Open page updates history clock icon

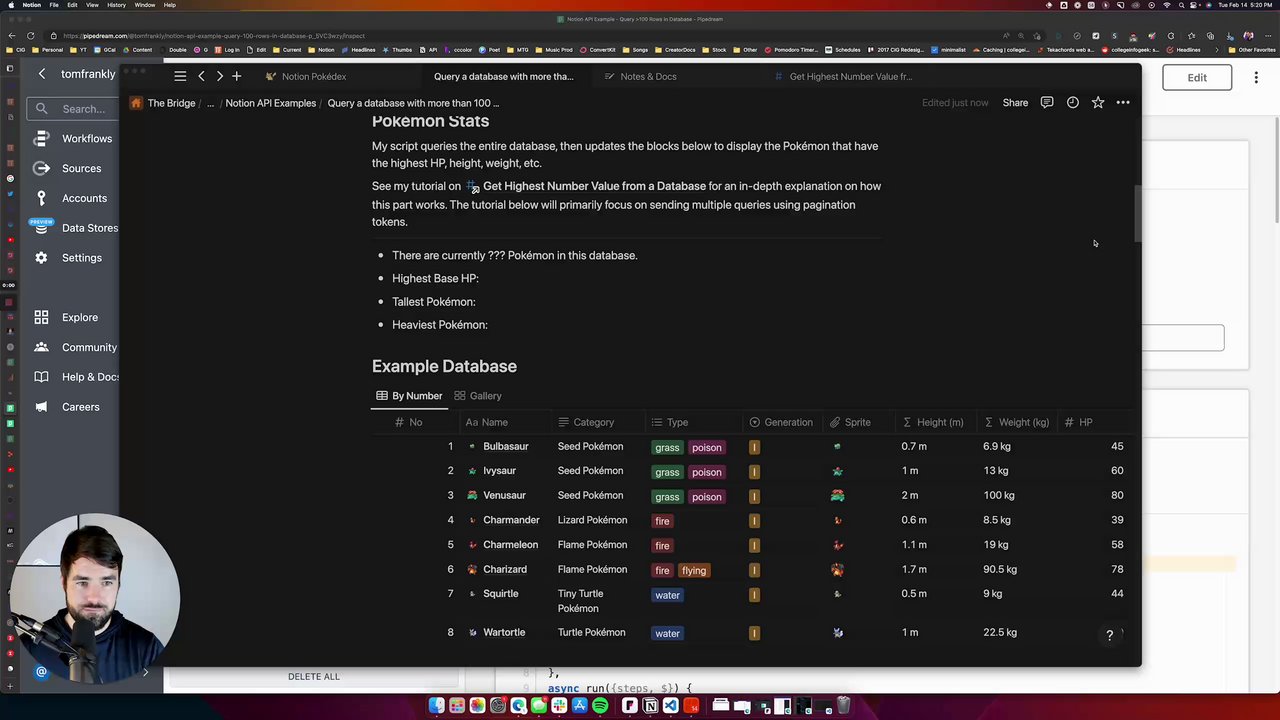[1072, 102]
